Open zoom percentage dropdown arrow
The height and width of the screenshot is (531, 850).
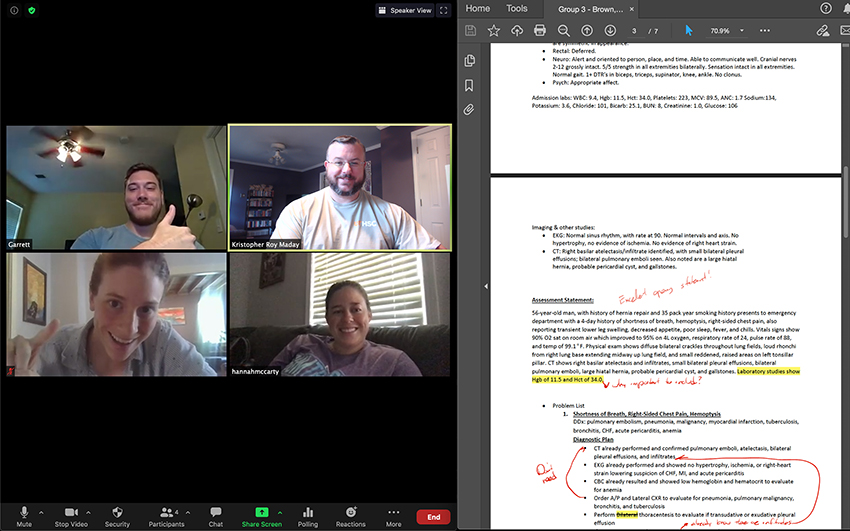pos(742,31)
